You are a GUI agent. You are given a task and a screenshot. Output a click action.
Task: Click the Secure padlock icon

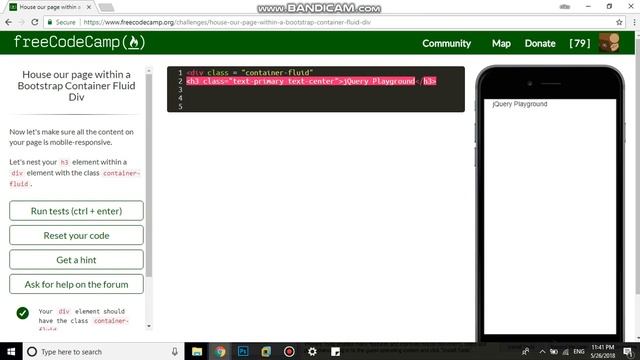pyautogui.click(x=50, y=22)
